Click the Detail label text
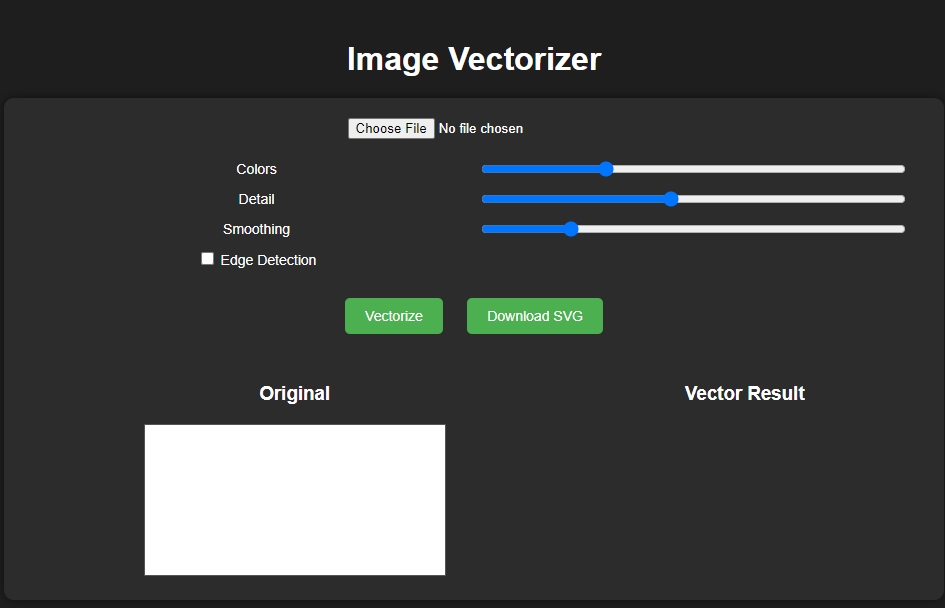Image resolution: width=945 pixels, height=608 pixels. [257, 199]
